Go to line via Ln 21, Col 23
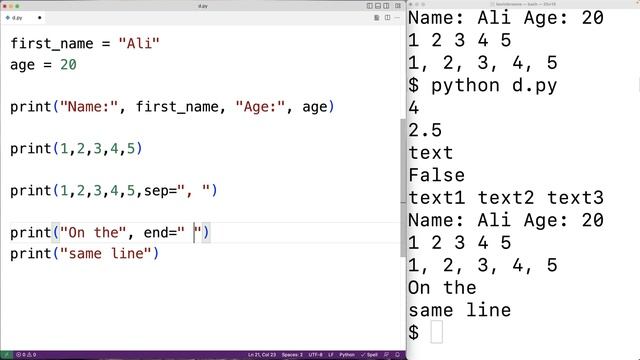Screen dimensions: 640x360 (262, 355)
